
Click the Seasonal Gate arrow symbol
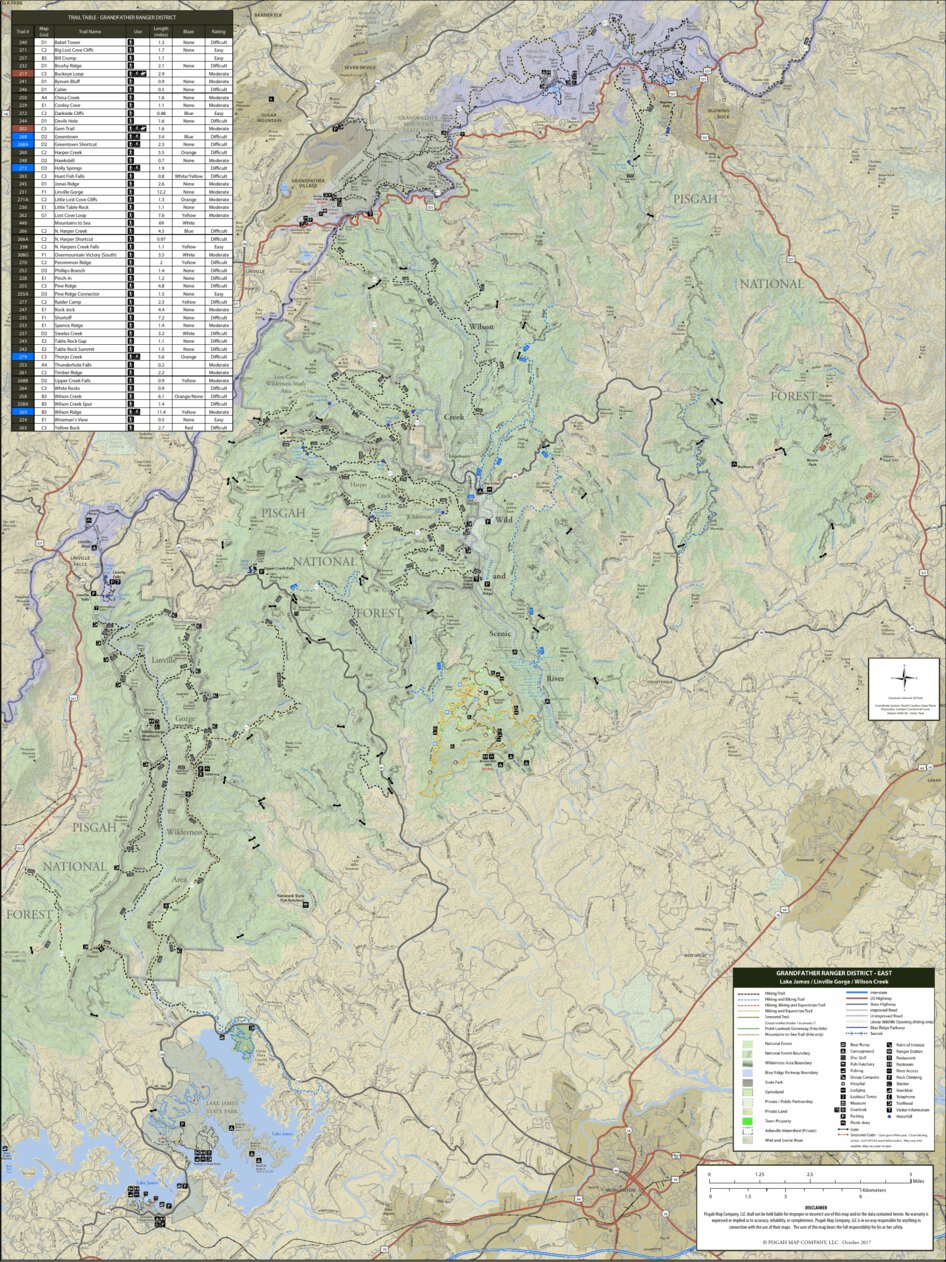(x=845, y=1134)
